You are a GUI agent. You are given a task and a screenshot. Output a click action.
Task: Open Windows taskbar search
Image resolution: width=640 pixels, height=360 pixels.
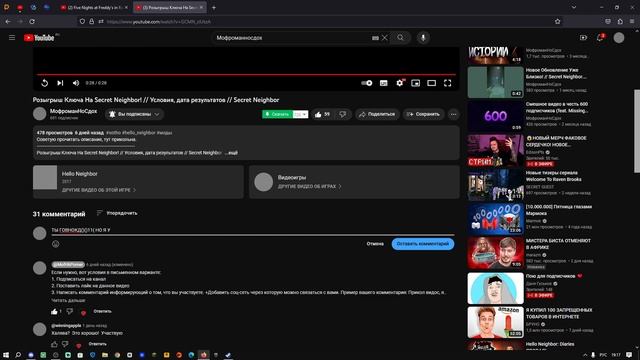[x=18, y=355]
